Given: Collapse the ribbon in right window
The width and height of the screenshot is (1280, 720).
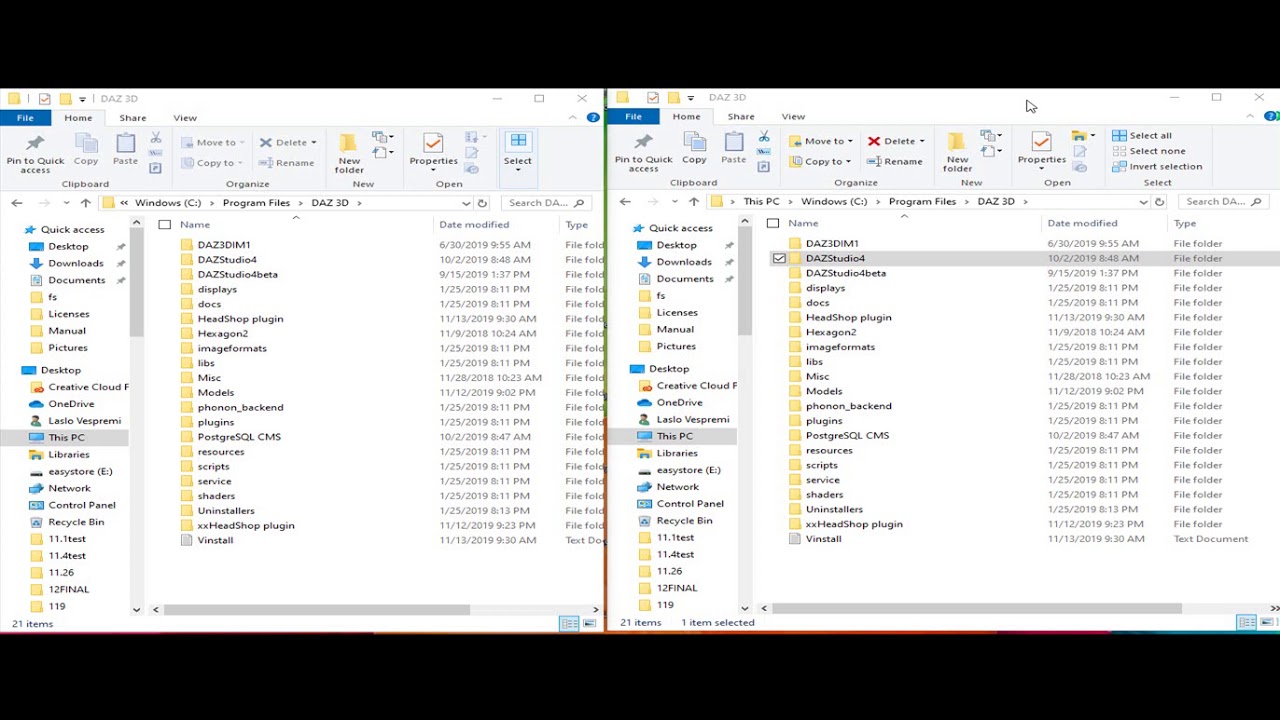Looking at the screenshot, I should [x=1250, y=117].
